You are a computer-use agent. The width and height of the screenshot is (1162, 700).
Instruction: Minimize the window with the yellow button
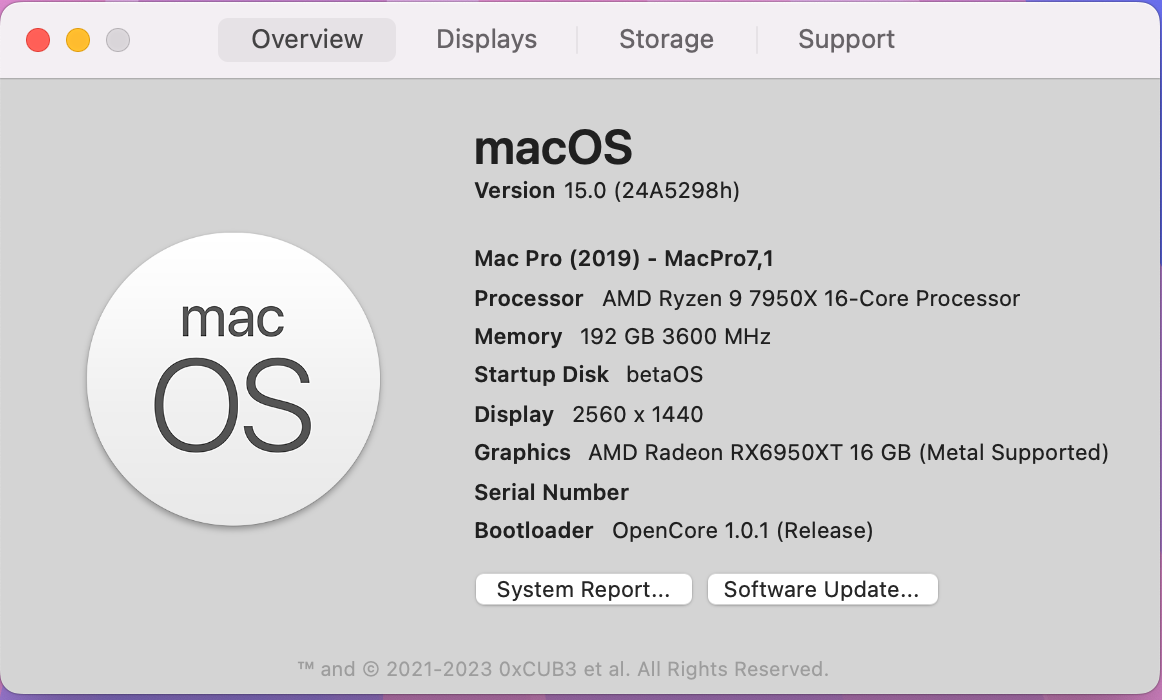pos(78,40)
